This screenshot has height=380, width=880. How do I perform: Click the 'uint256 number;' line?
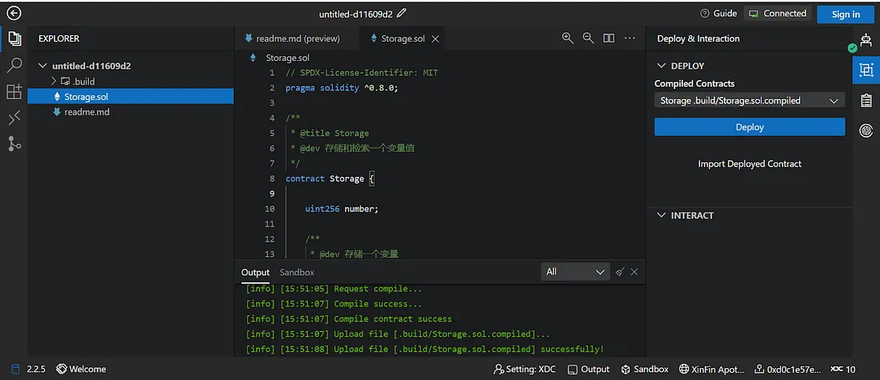pos(342,209)
